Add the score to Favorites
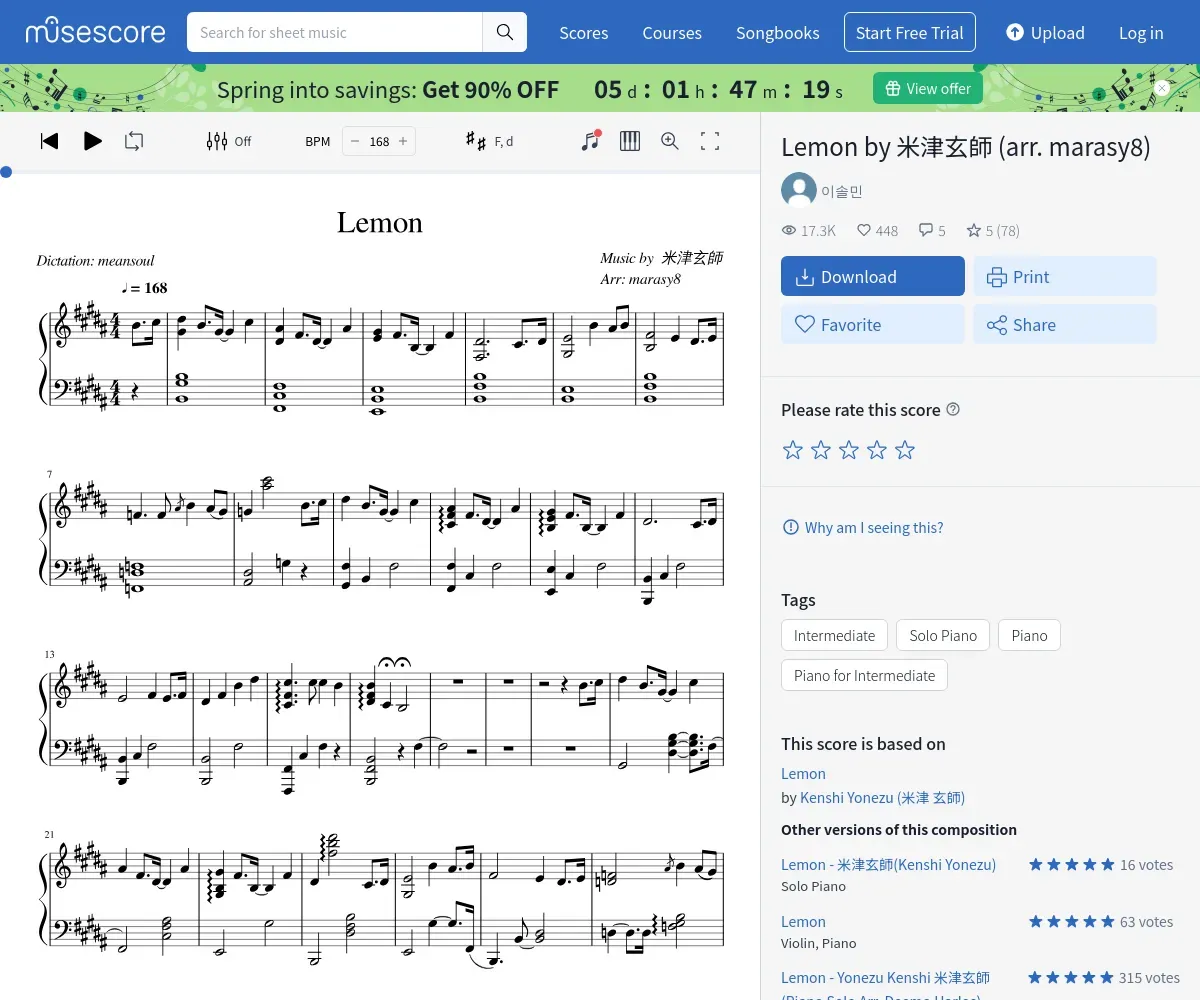The image size is (1200, 1000). [873, 325]
